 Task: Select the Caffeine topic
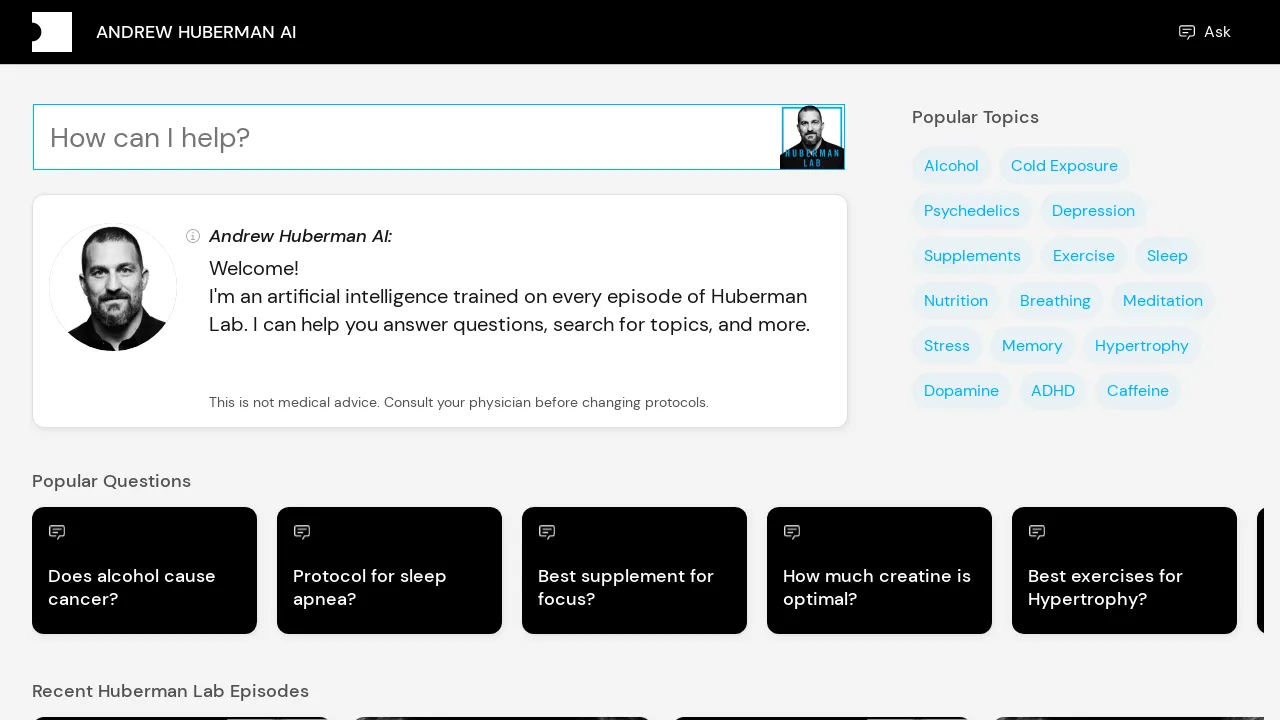point(1138,391)
